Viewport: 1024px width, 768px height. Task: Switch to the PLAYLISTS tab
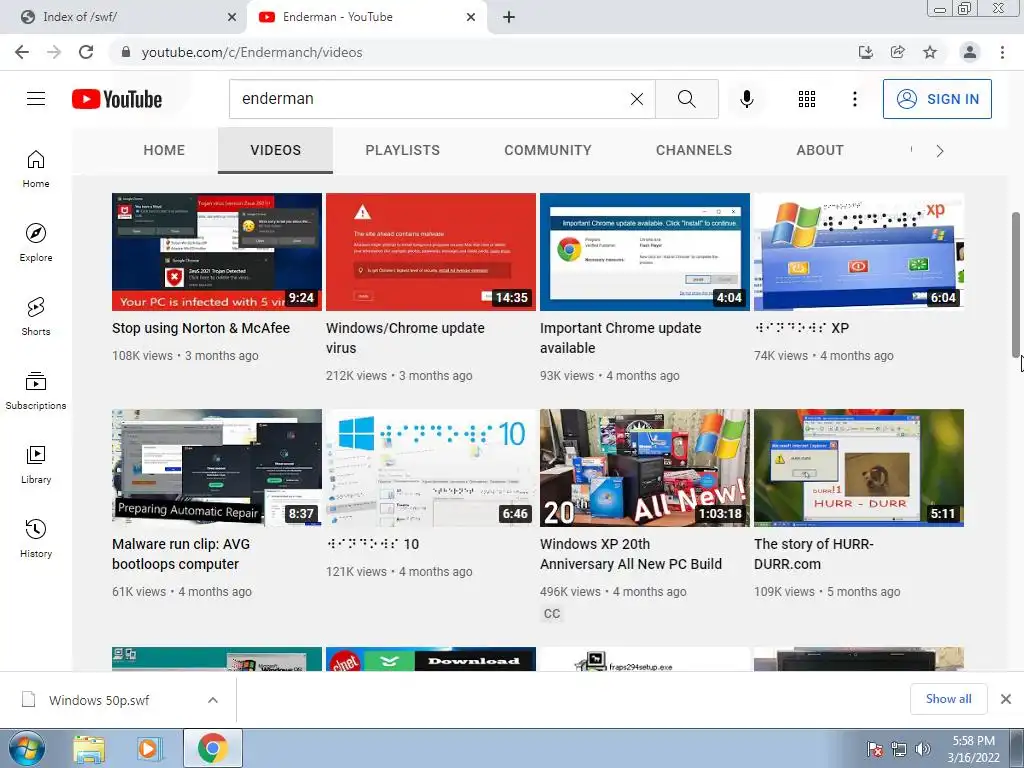tap(402, 150)
